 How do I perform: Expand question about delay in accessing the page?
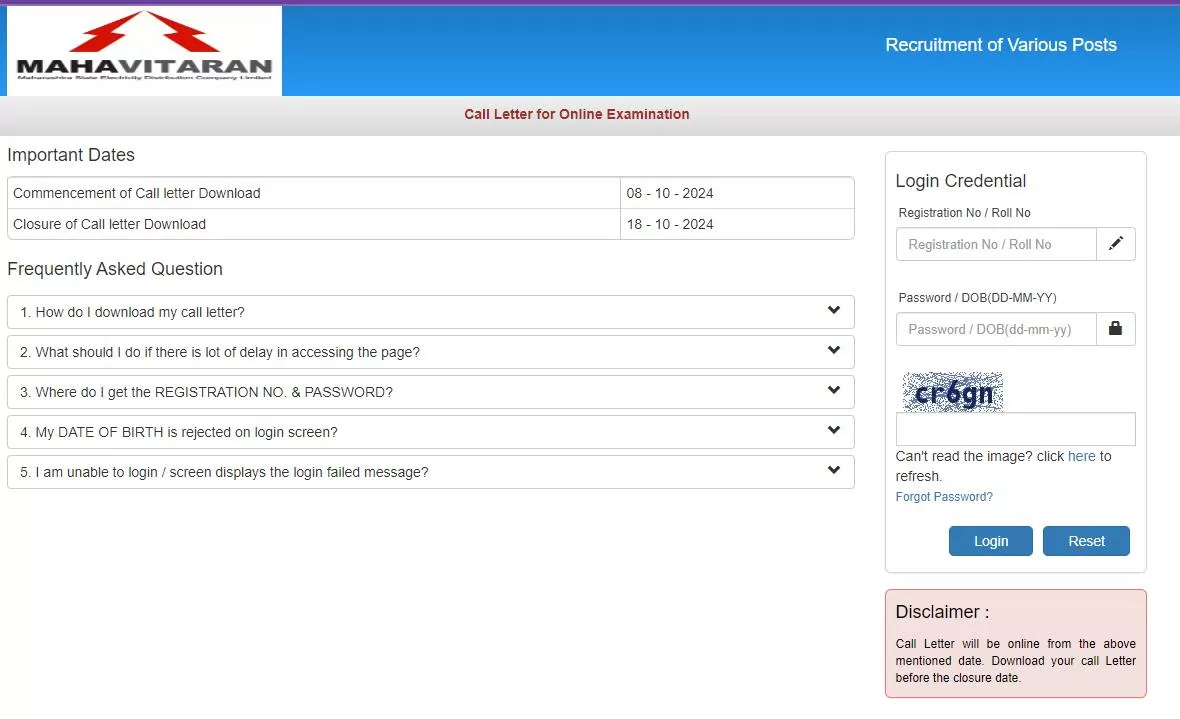tap(430, 352)
